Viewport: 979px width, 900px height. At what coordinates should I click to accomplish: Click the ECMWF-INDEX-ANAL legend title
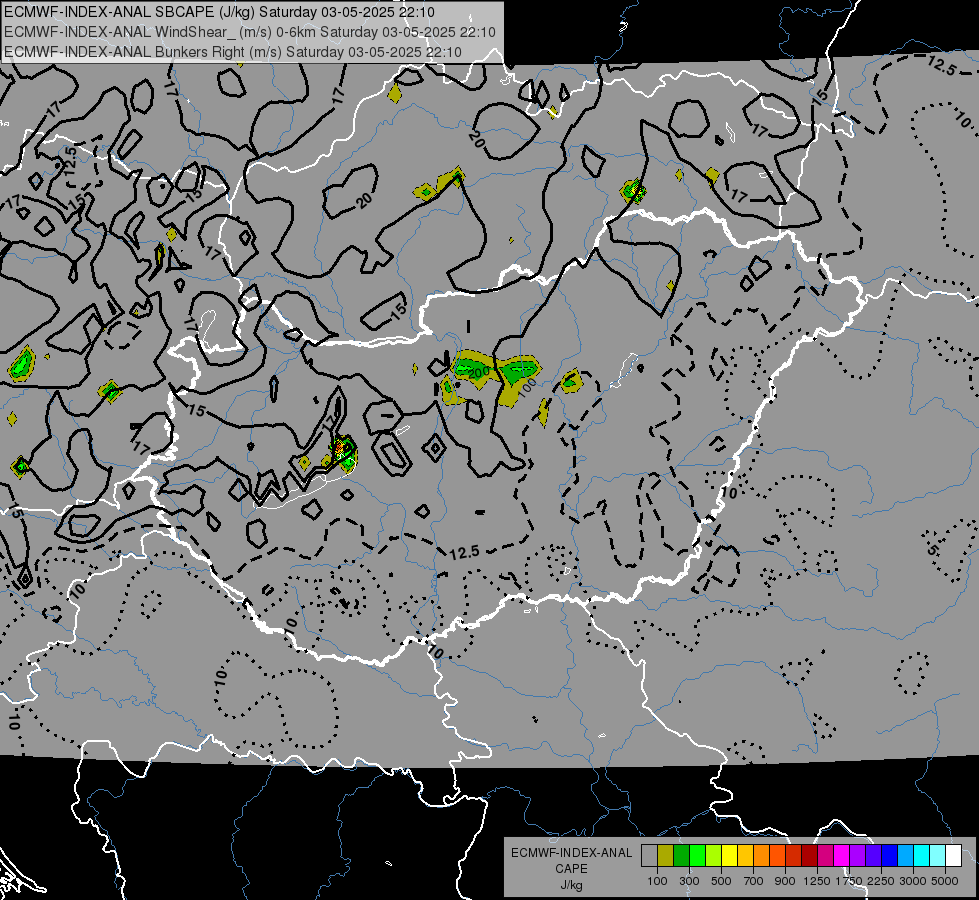point(571,853)
